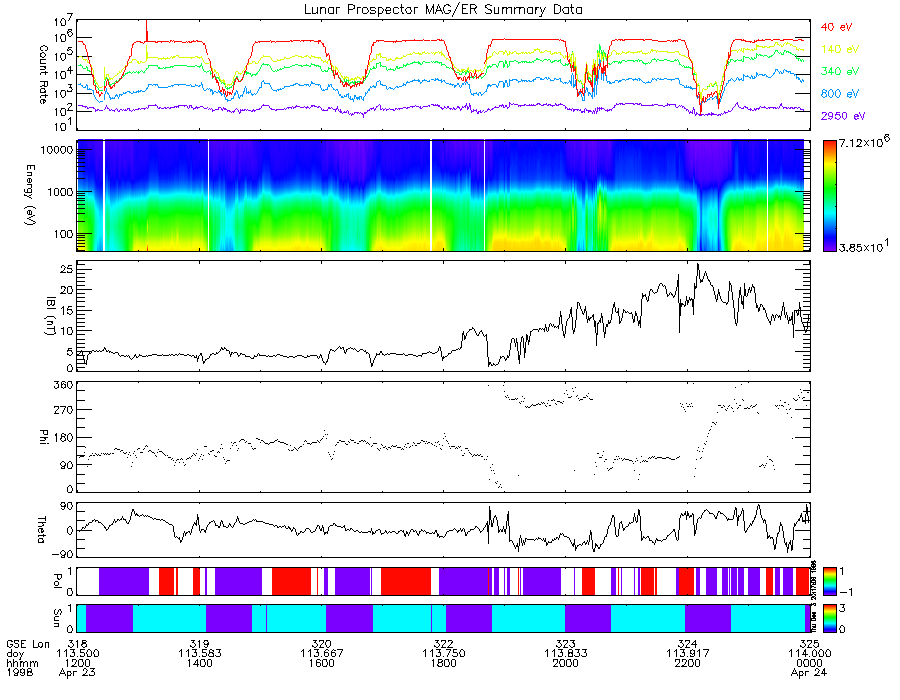Click the Energy (eV) y-axis label
The image size is (900, 700).
point(43,195)
